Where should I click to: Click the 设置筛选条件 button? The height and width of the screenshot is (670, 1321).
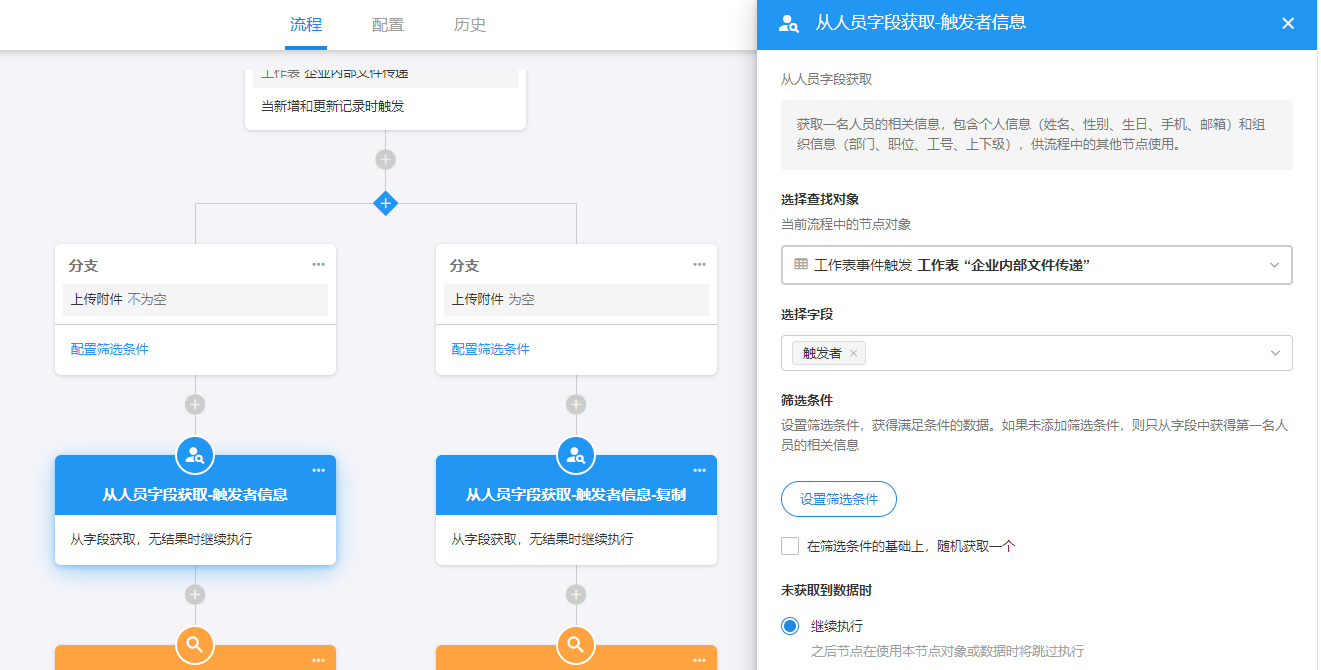click(838, 499)
